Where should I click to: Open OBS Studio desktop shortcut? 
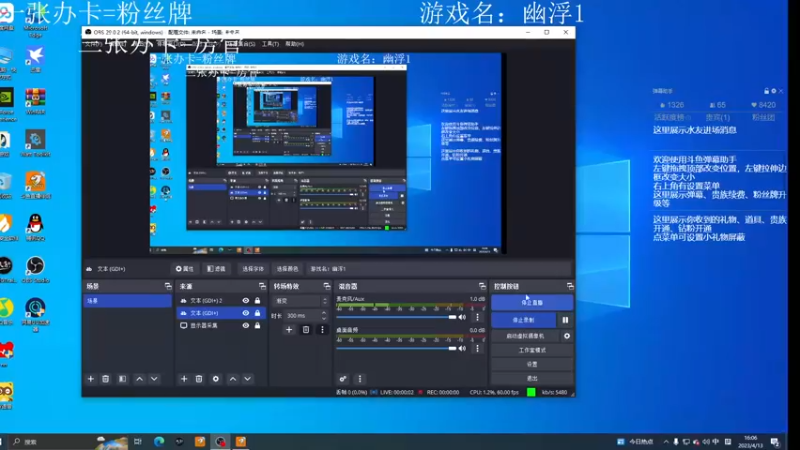[x=35, y=269]
